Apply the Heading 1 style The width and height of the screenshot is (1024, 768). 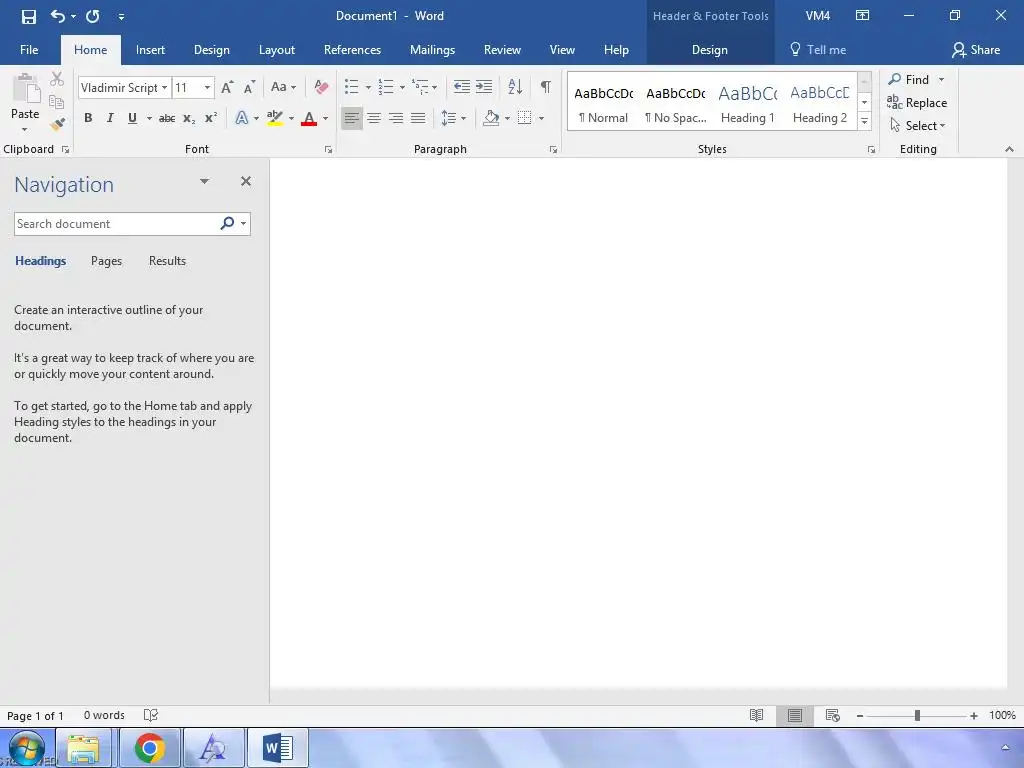(748, 103)
